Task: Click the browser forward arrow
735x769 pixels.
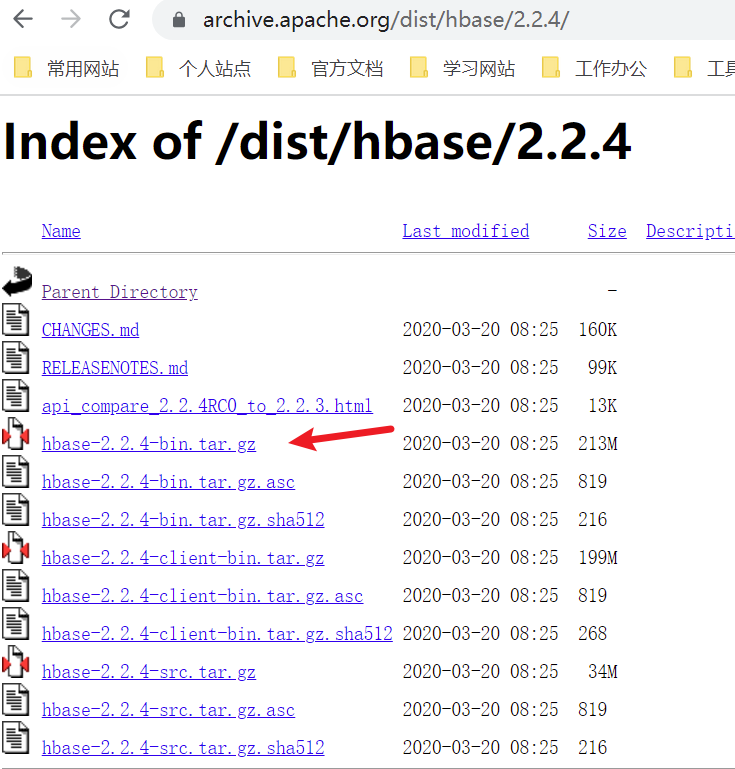Action: point(71,20)
